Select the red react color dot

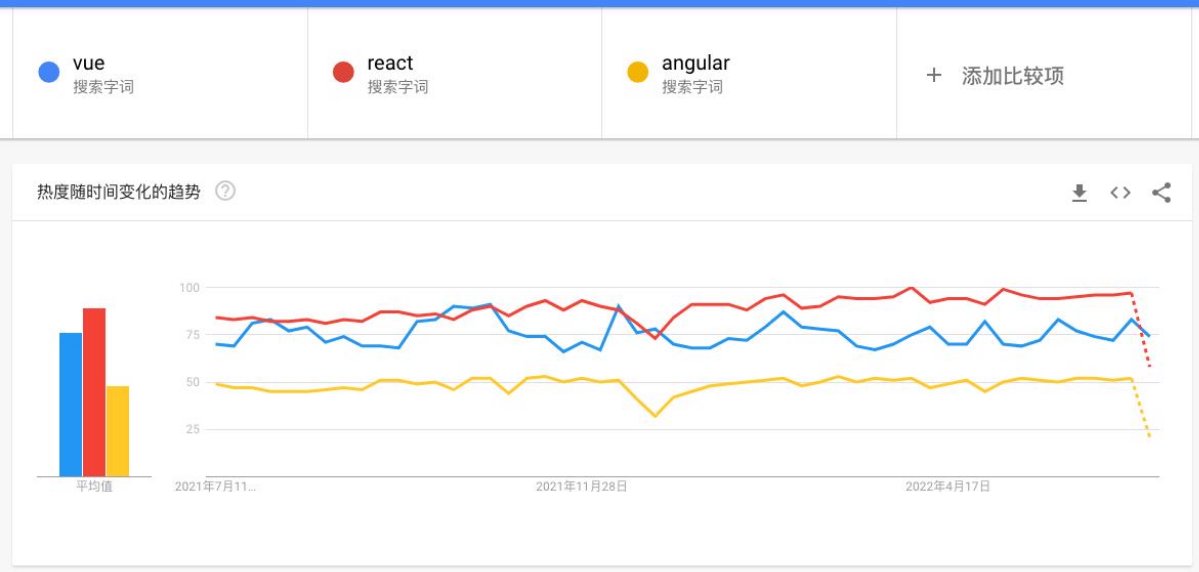pos(343,73)
